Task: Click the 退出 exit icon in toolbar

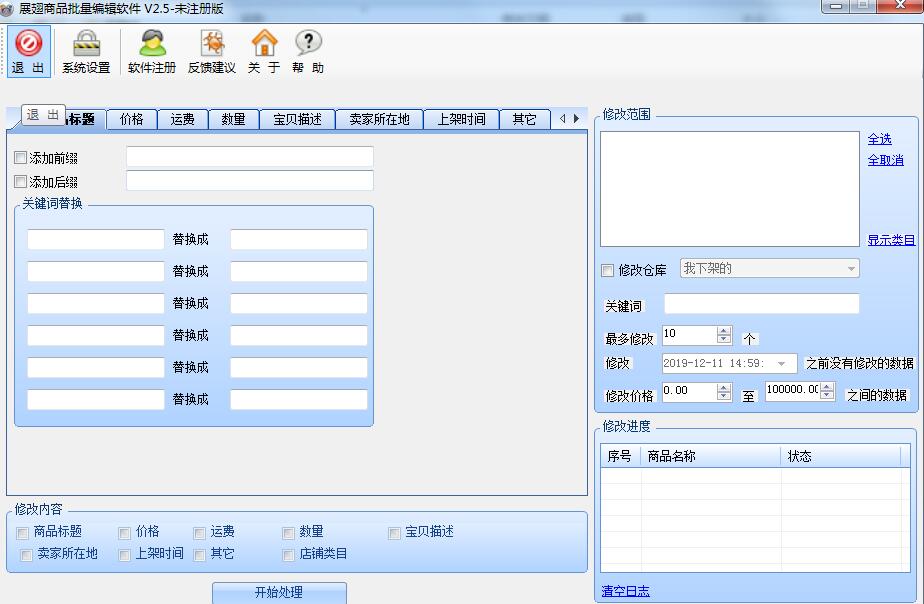Action: point(27,50)
